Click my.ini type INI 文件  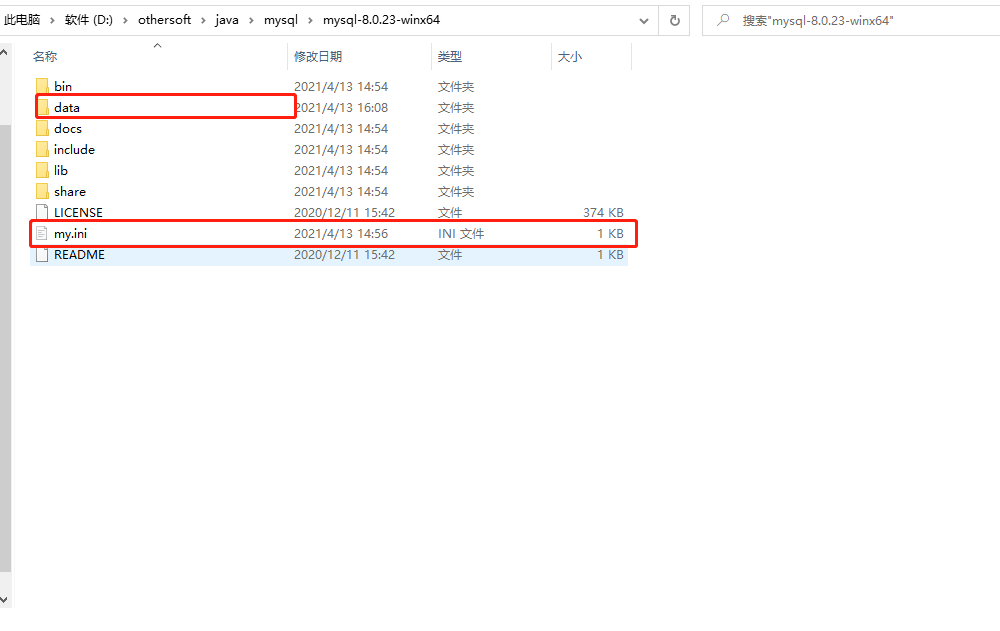coord(460,234)
